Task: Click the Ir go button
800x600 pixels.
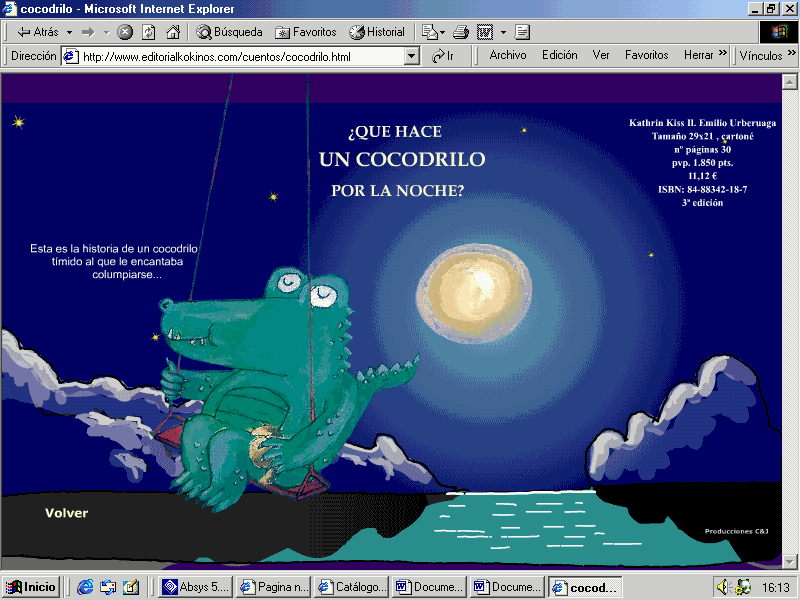Action: 442,56
